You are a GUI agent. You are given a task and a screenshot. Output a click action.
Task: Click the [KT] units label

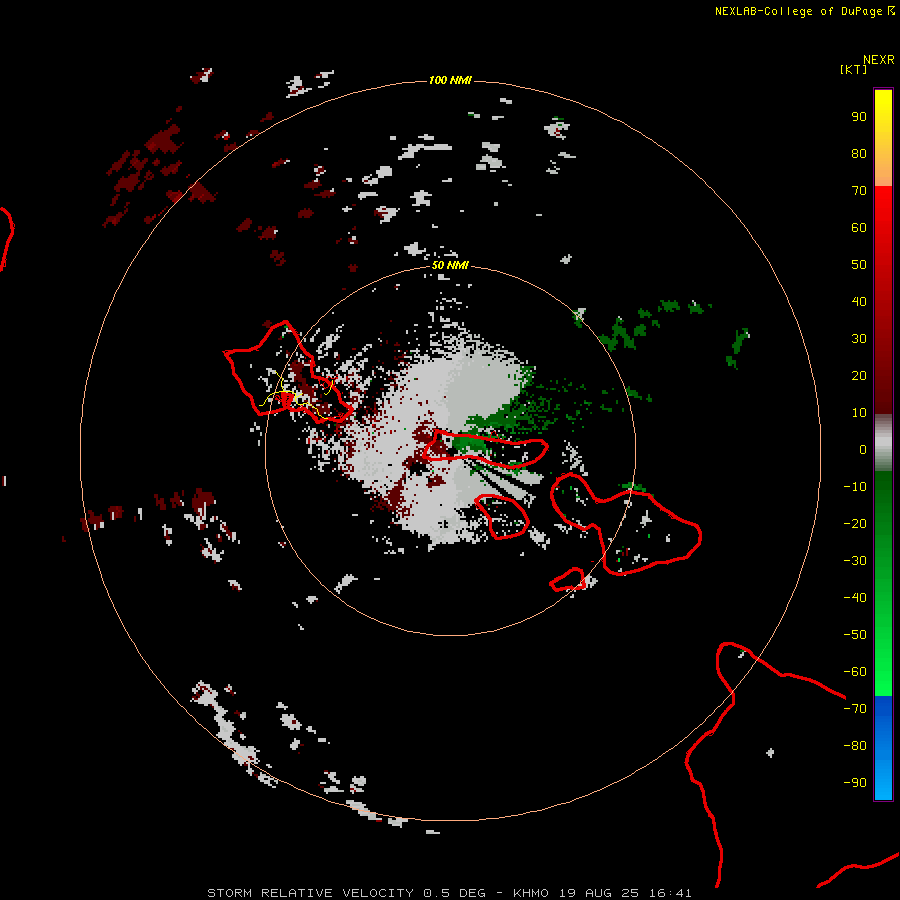coord(854,69)
